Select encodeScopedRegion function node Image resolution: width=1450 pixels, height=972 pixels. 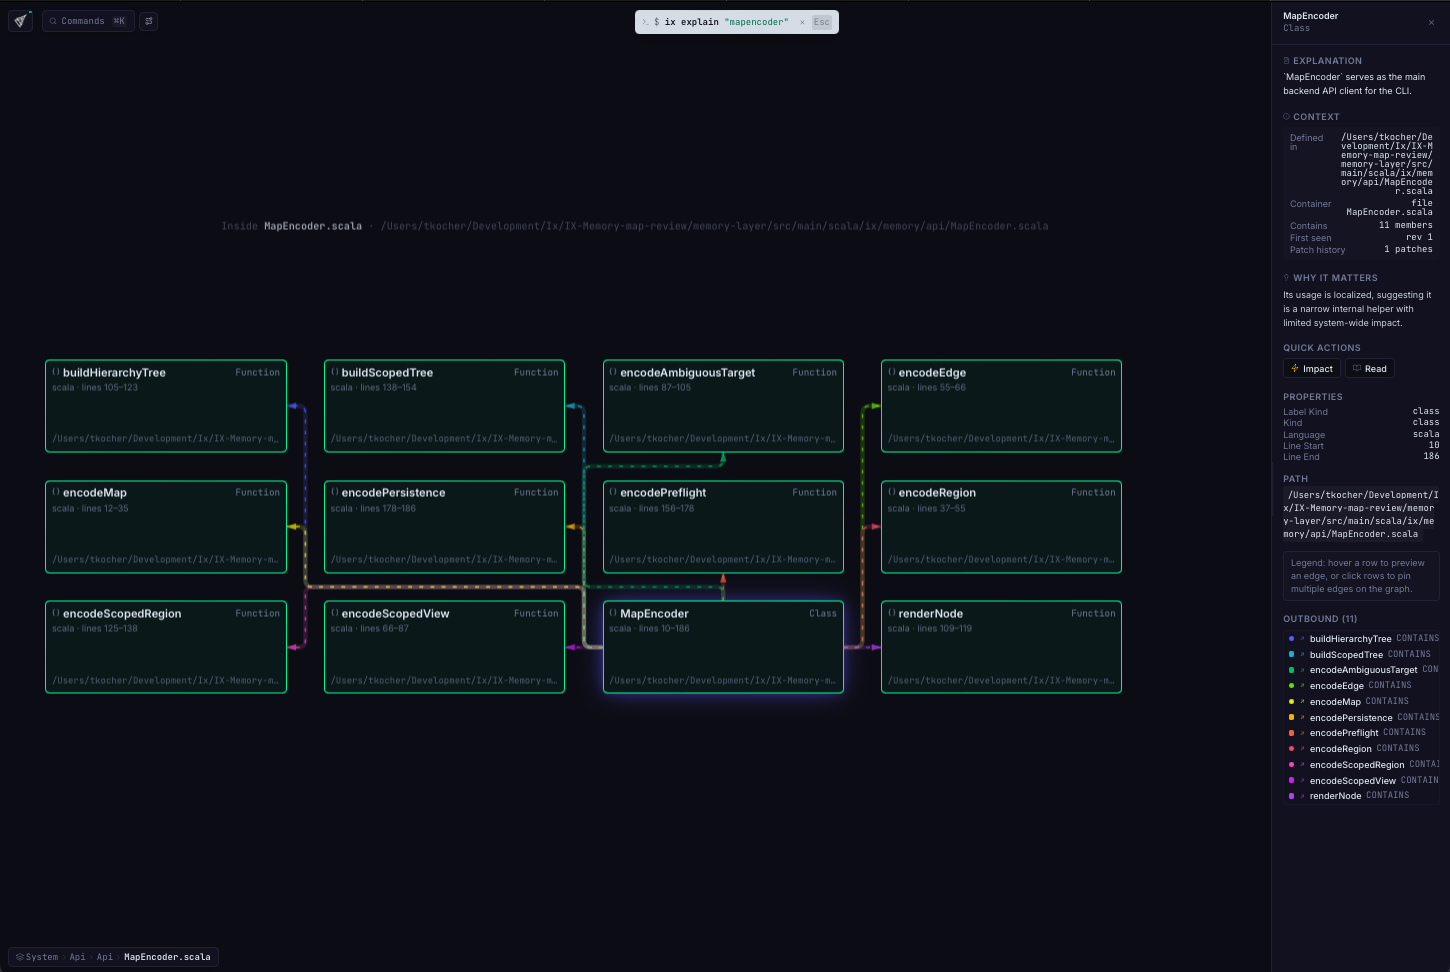pyautogui.click(x=166, y=647)
